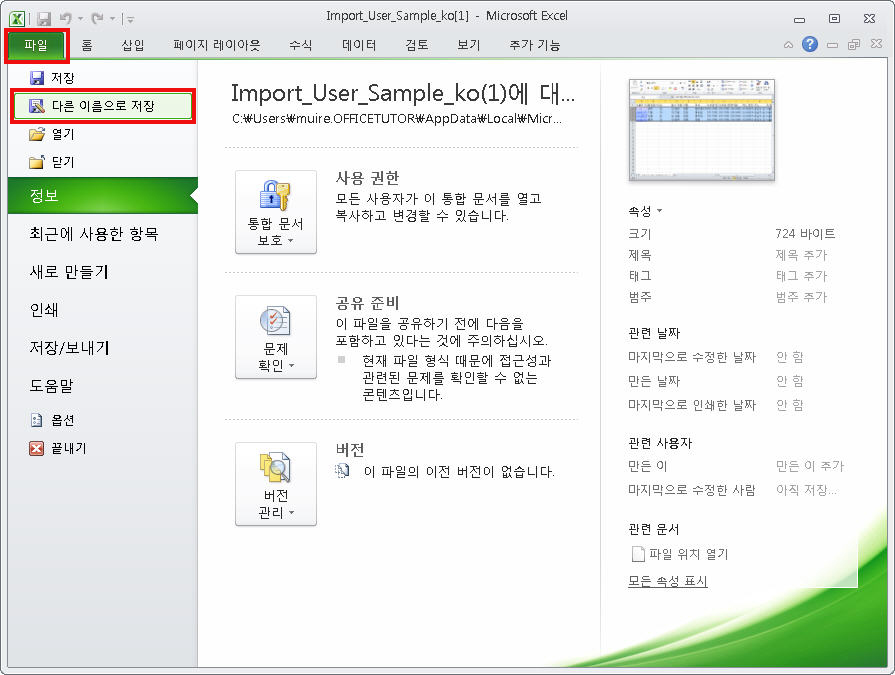The image size is (895, 675).
Task: Redo using the quick access toolbar arrow
Action: click(98, 19)
